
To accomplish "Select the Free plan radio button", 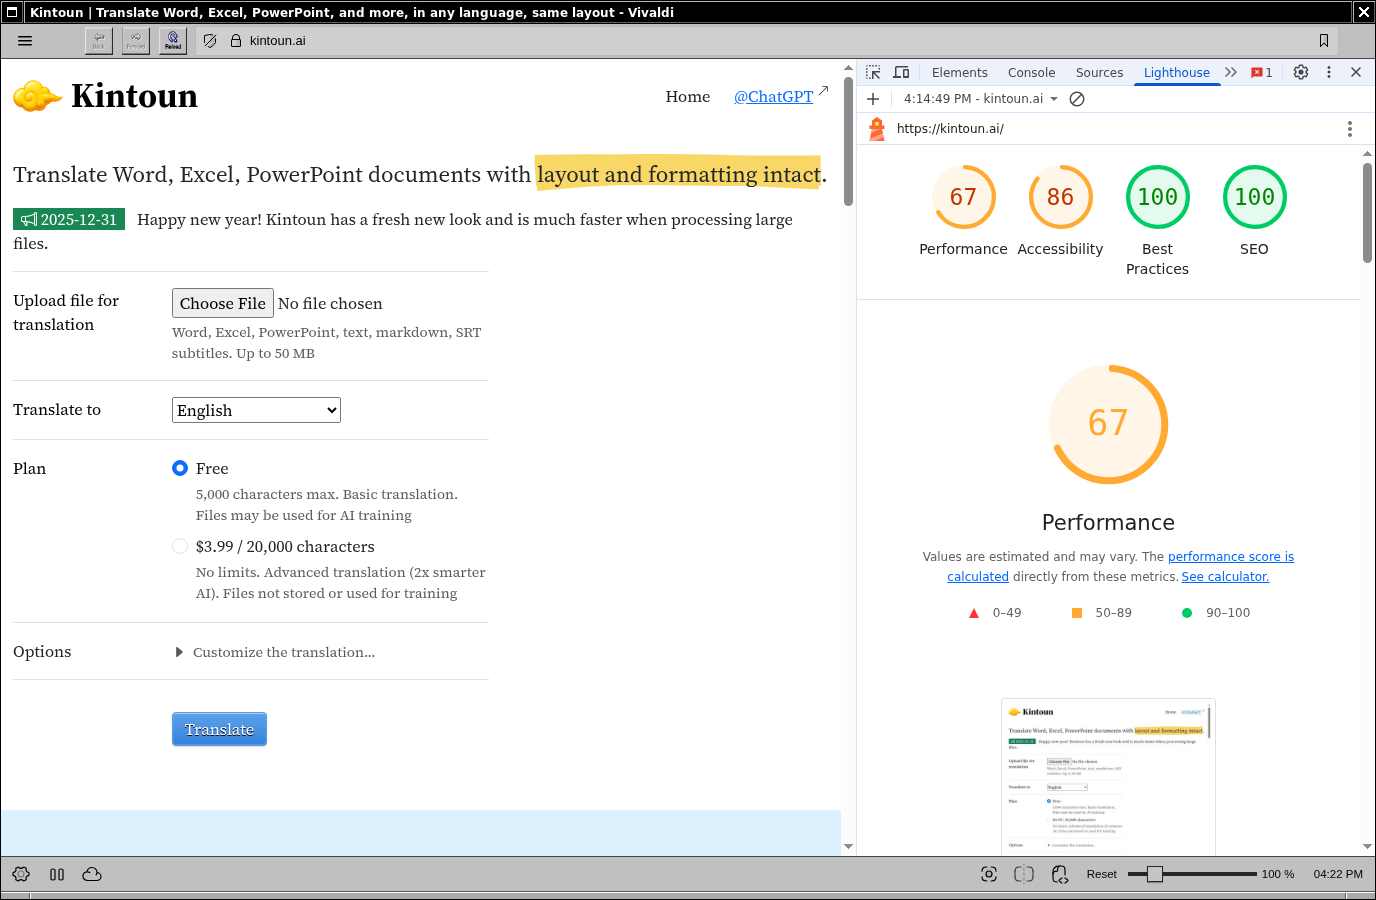I will click(x=180, y=468).
